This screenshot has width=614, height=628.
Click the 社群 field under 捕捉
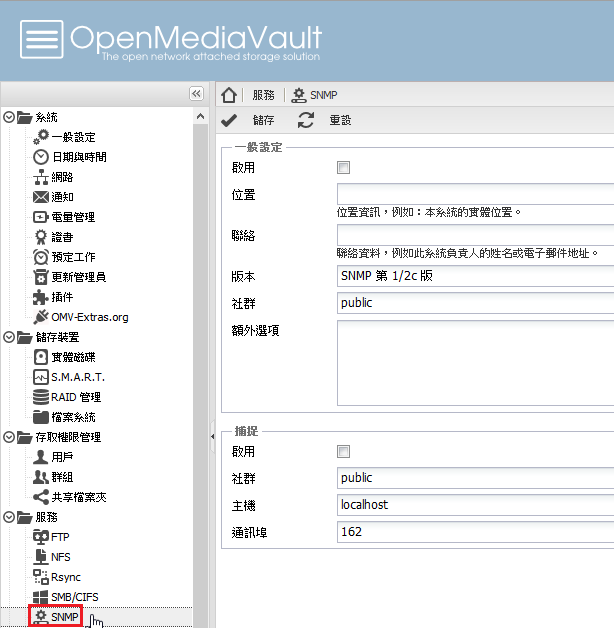[x=475, y=478]
